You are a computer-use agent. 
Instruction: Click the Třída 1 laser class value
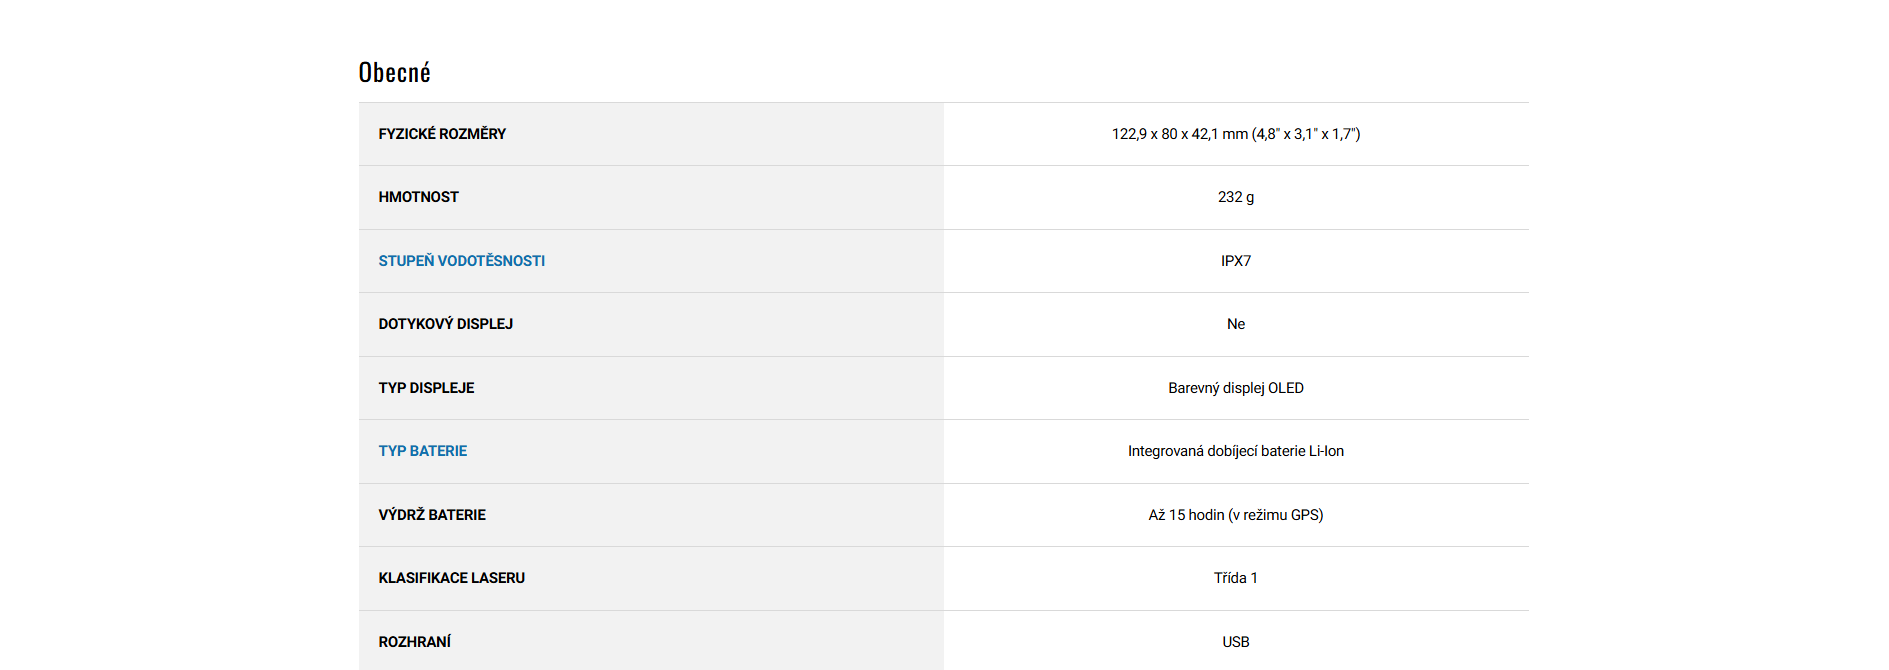(1235, 578)
